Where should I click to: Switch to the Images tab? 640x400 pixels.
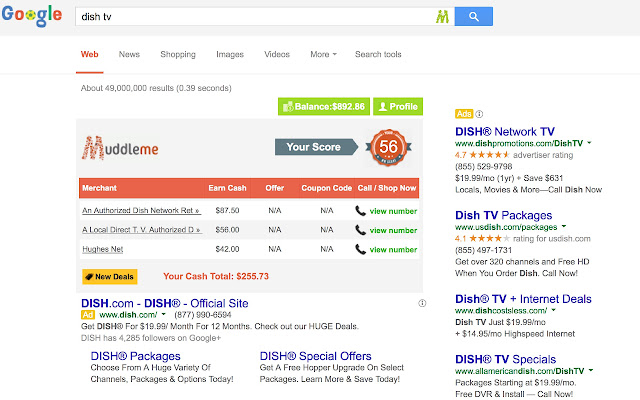coord(230,54)
